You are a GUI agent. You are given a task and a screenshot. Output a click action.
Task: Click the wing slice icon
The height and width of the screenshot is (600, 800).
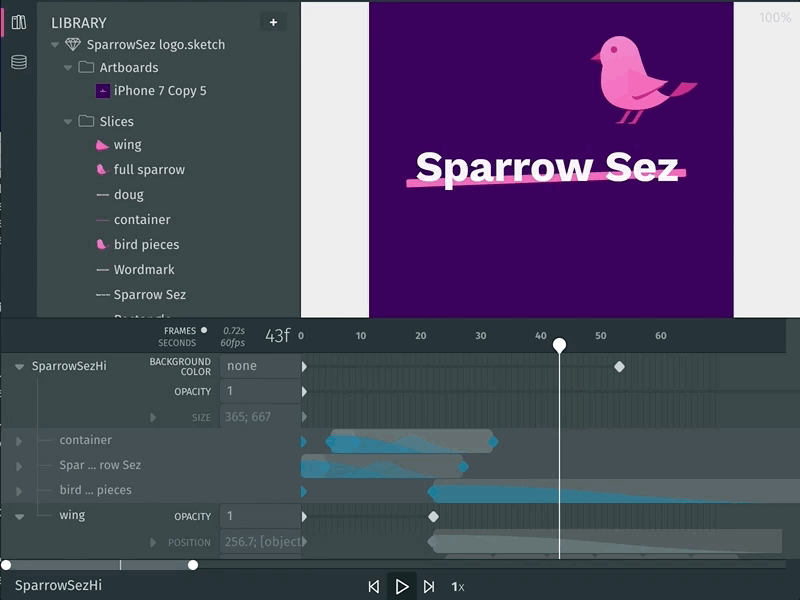click(100, 144)
